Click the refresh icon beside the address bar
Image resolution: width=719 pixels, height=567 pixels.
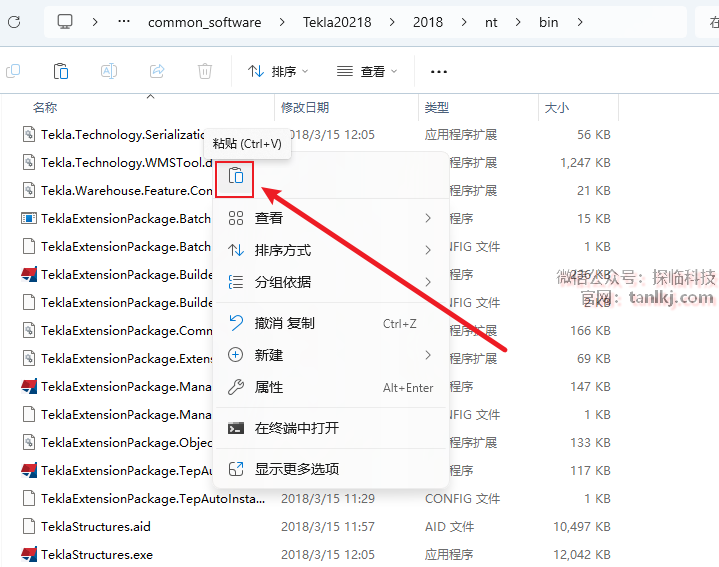coord(14,22)
